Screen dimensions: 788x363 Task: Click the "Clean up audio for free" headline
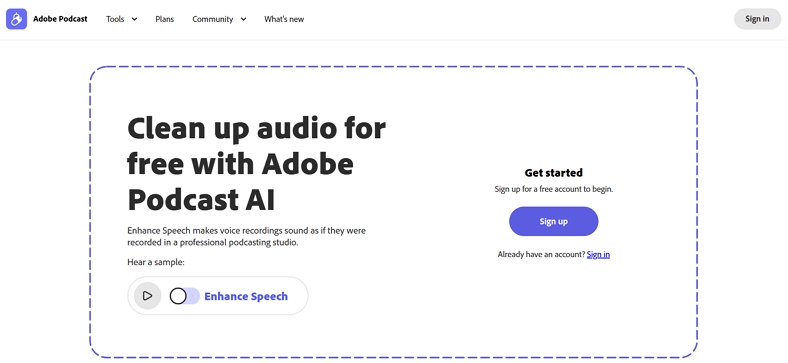[256, 164]
